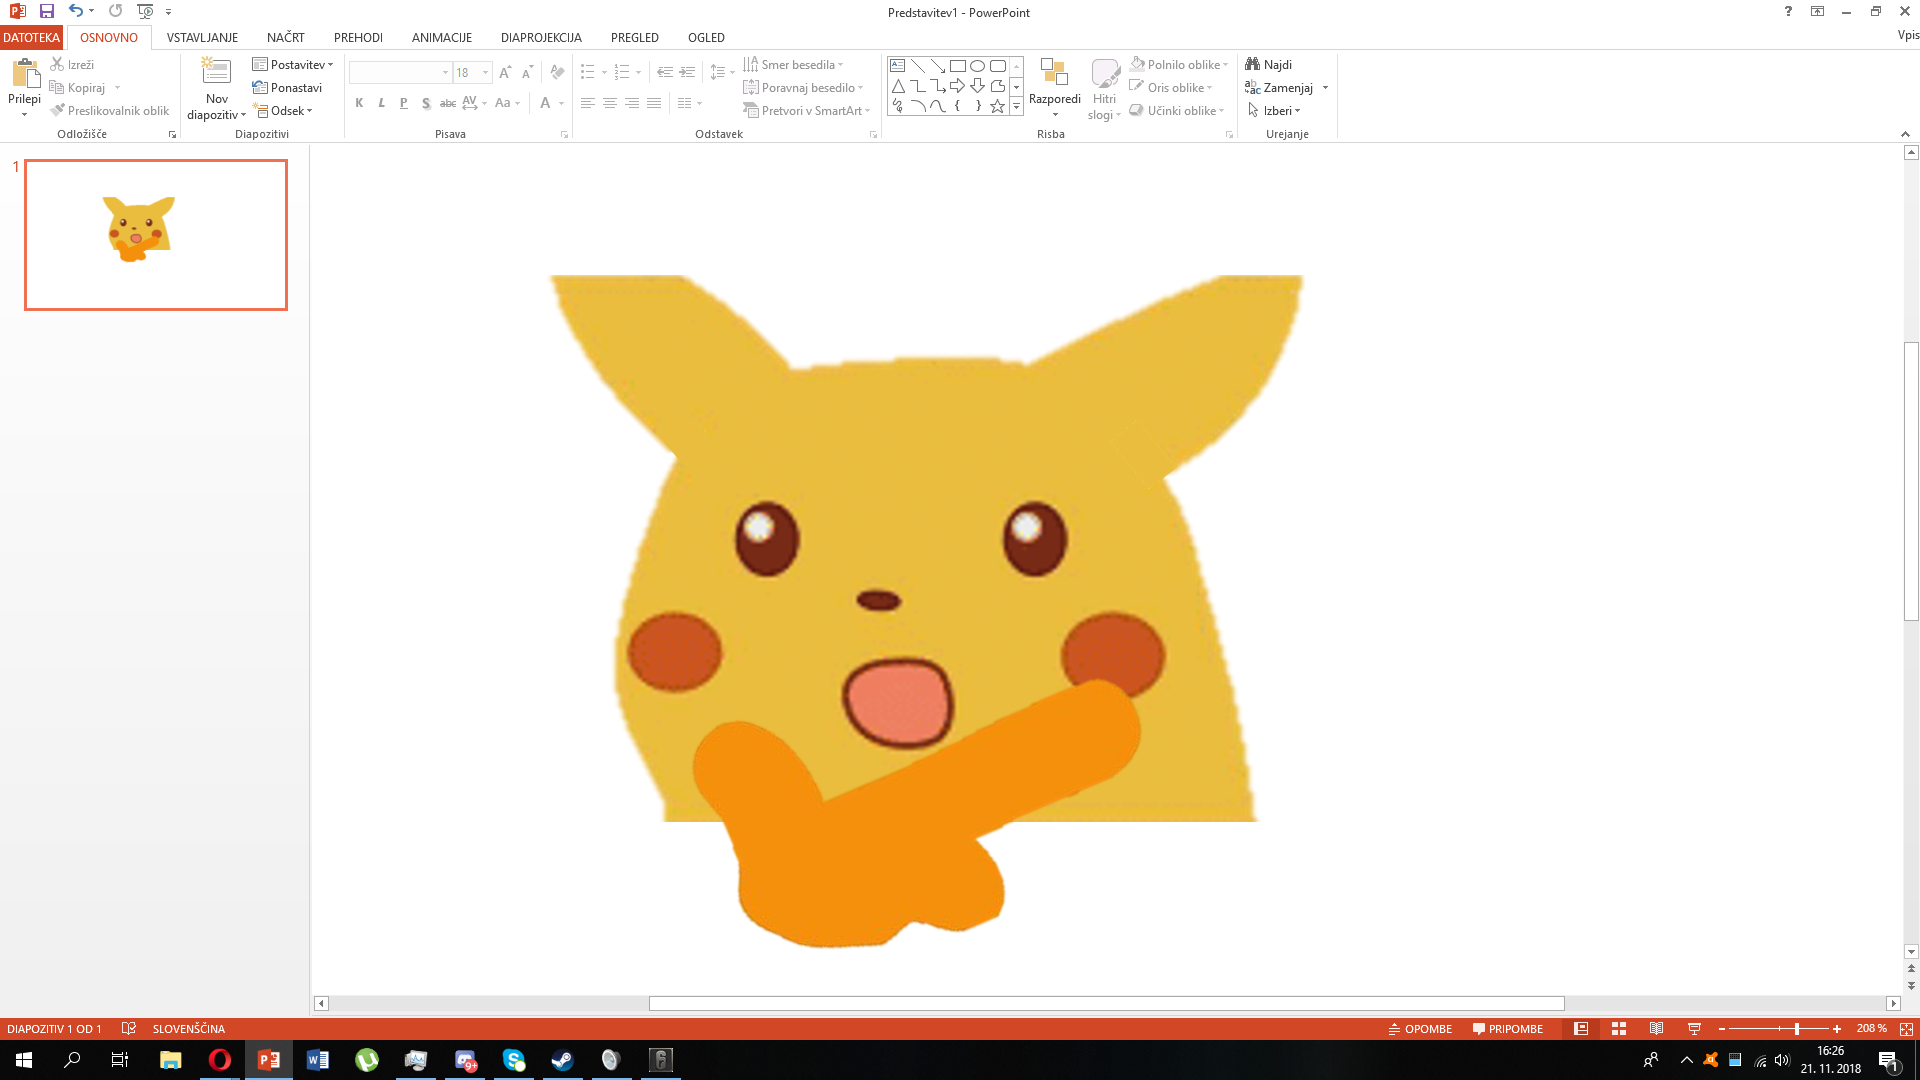Click the OPOMBE notes button
The height and width of the screenshot is (1080, 1920).
click(1421, 1028)
